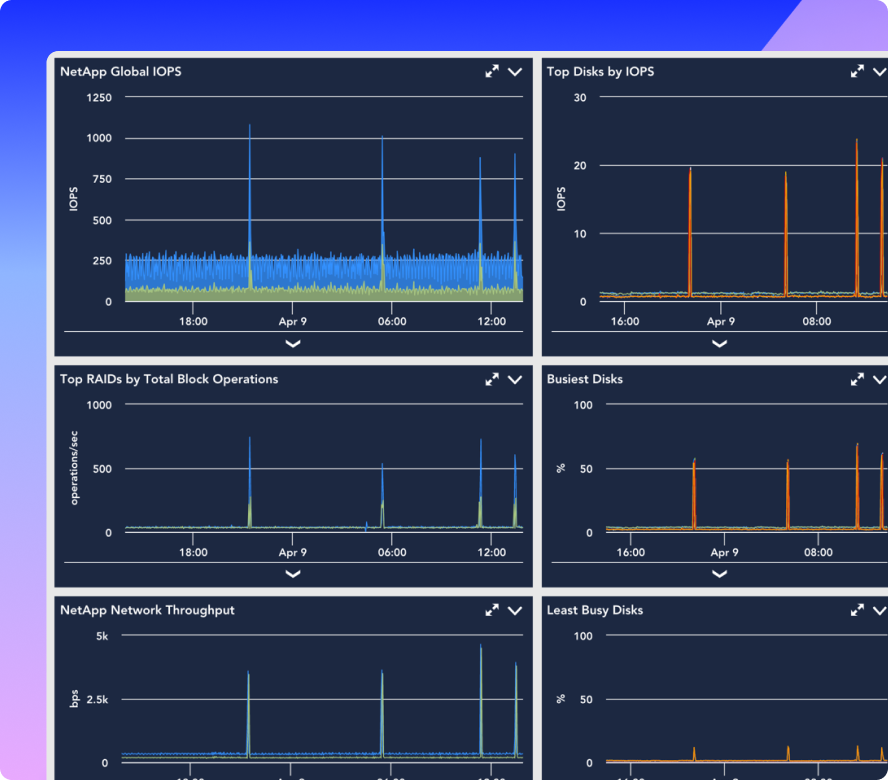Maximize the Top Disks by IOPS widget
888x780 pixels.
click(x=857, y=71)
